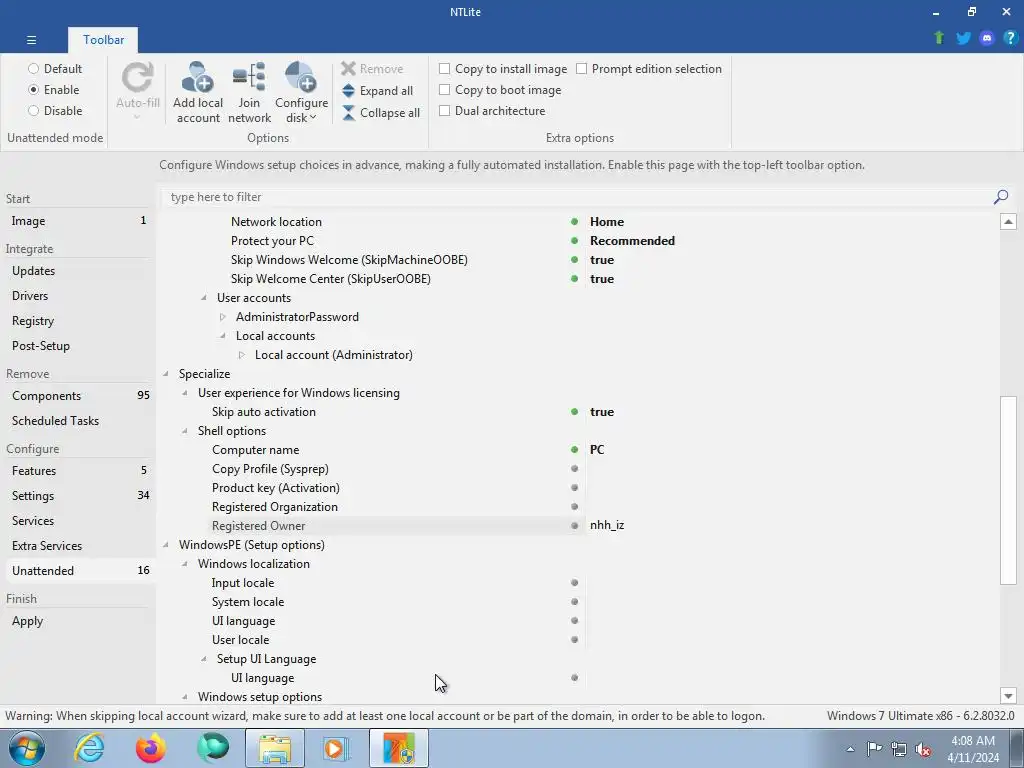Open the Components sidebar page
1024x768 pixels.
coord(78,396)
